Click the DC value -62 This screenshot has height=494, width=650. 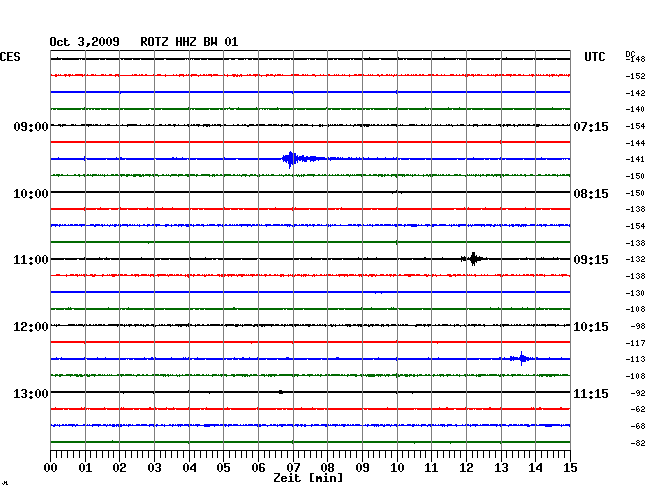point(638,409)
